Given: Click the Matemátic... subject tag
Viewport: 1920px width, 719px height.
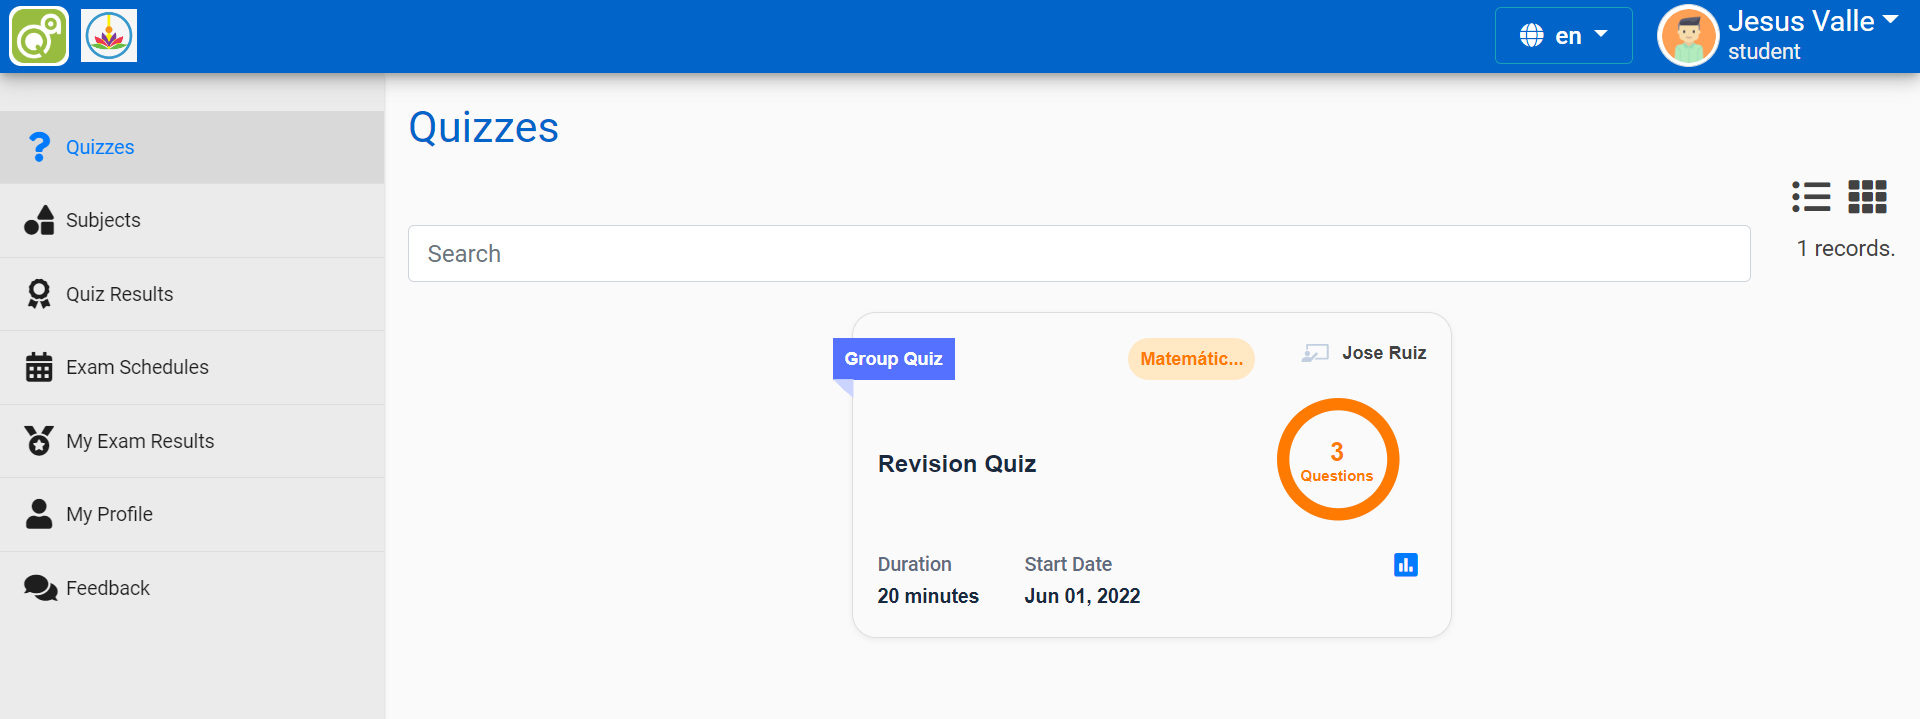Looking at the screenshot, I should [1190, 359].
